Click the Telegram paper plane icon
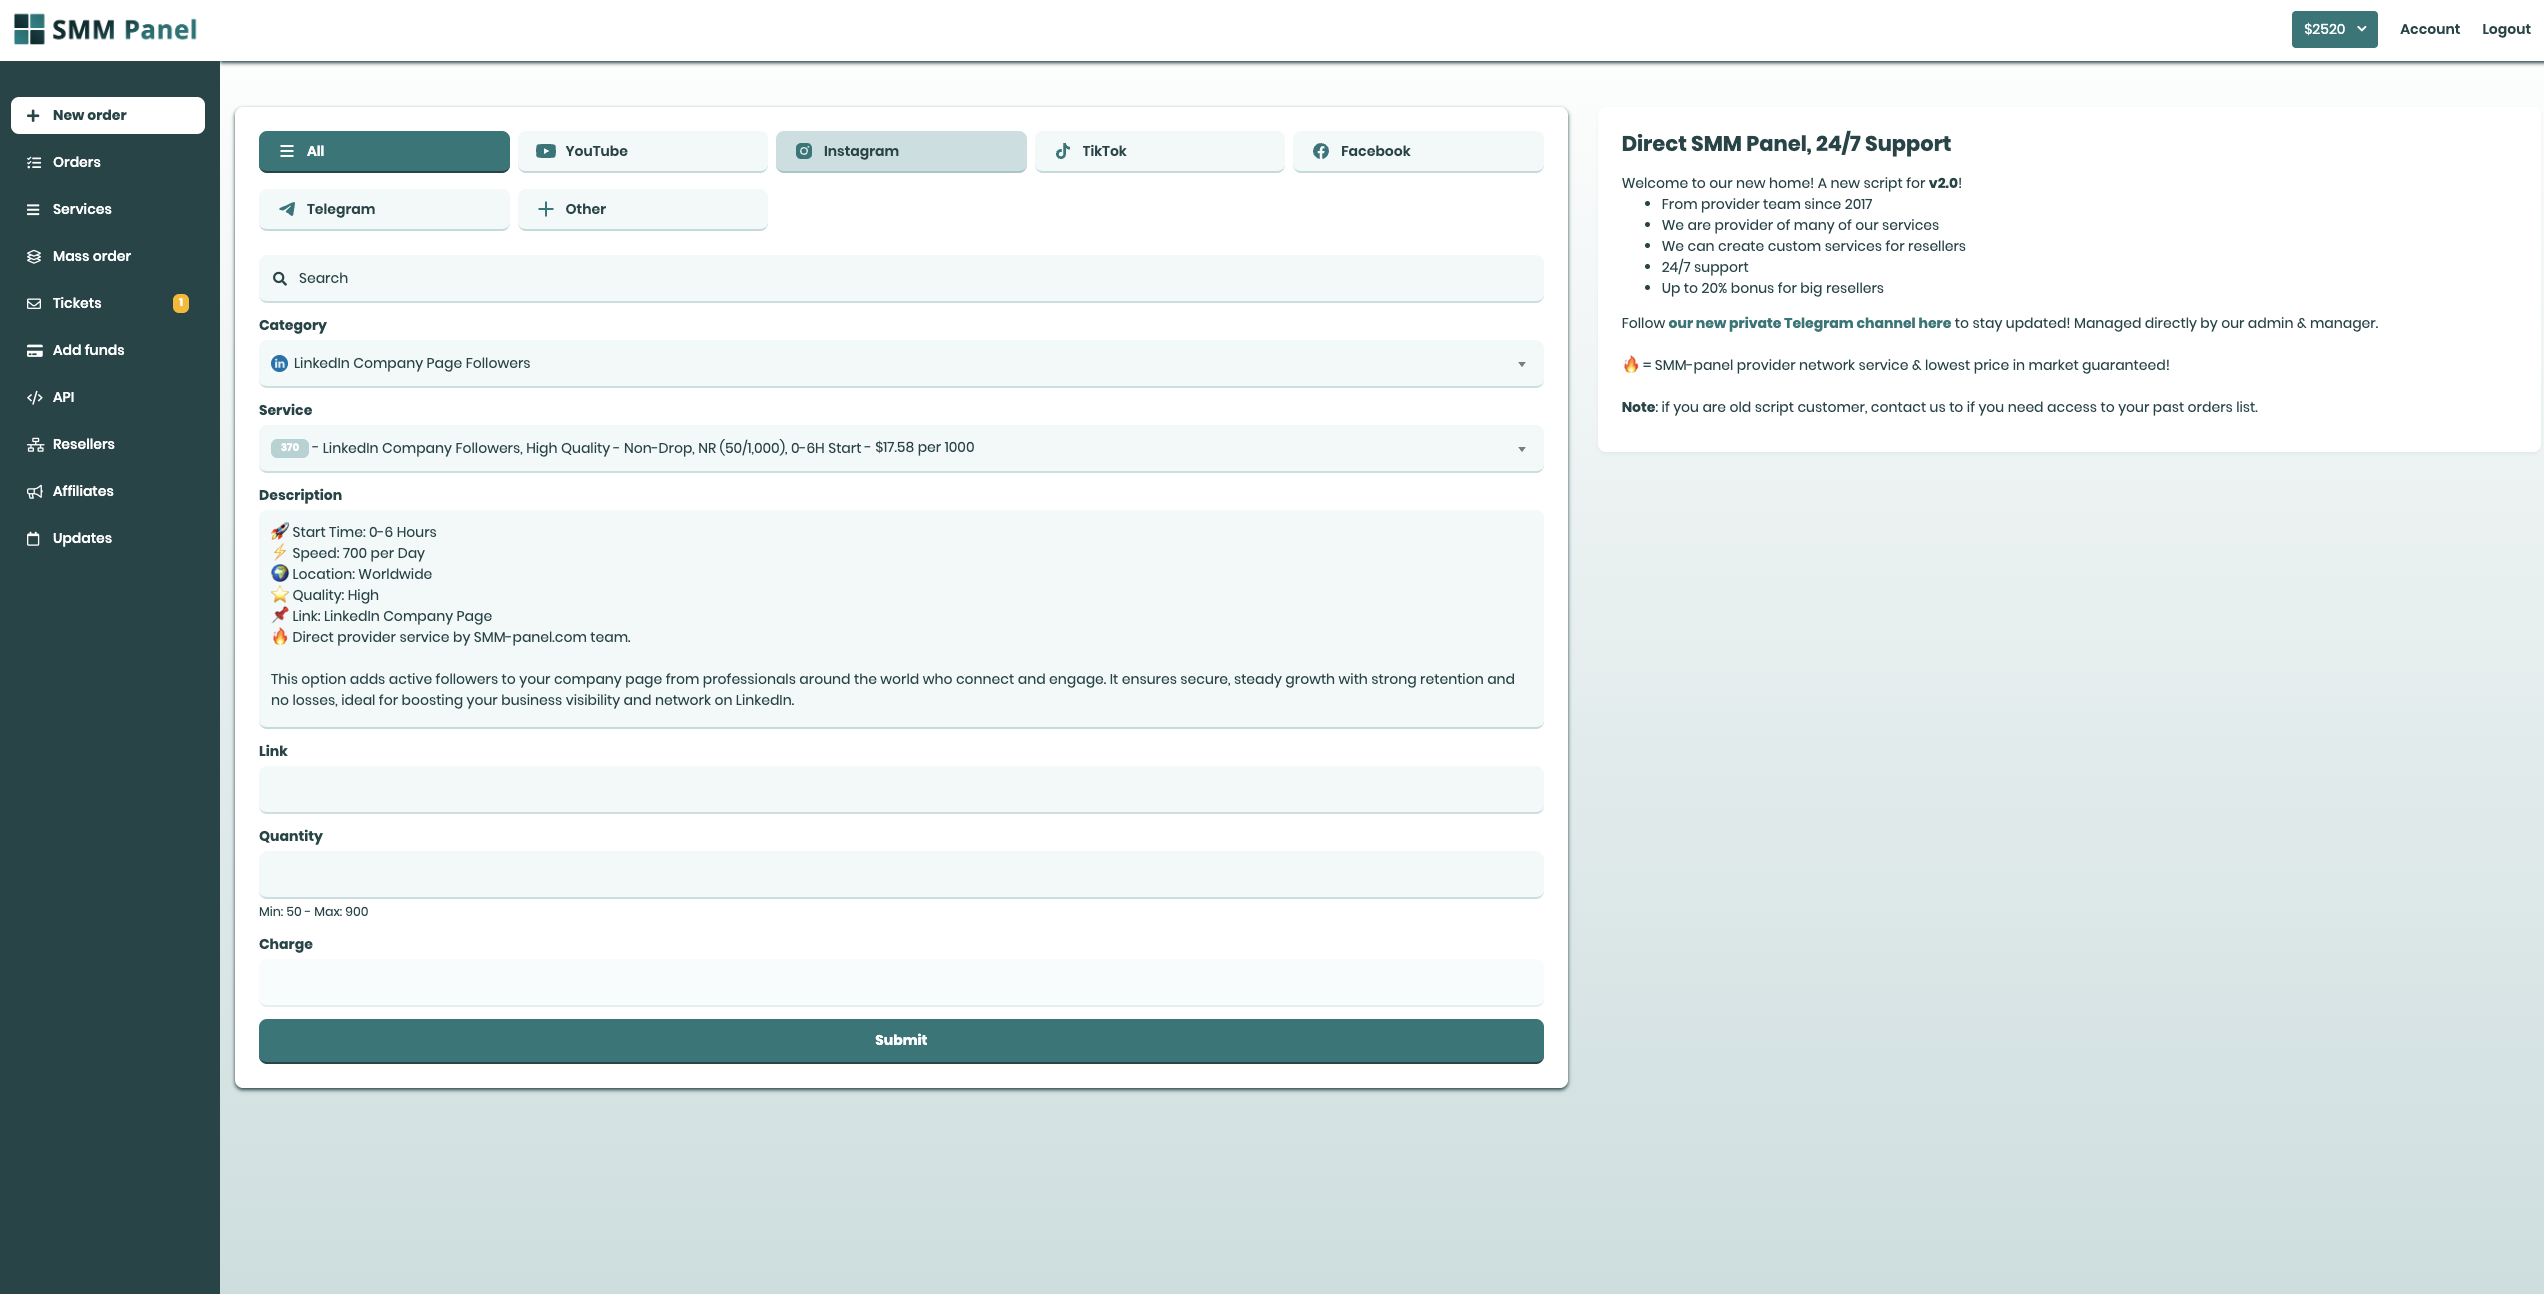This screenshot has width=2544, height=1294. pos(287,209)
